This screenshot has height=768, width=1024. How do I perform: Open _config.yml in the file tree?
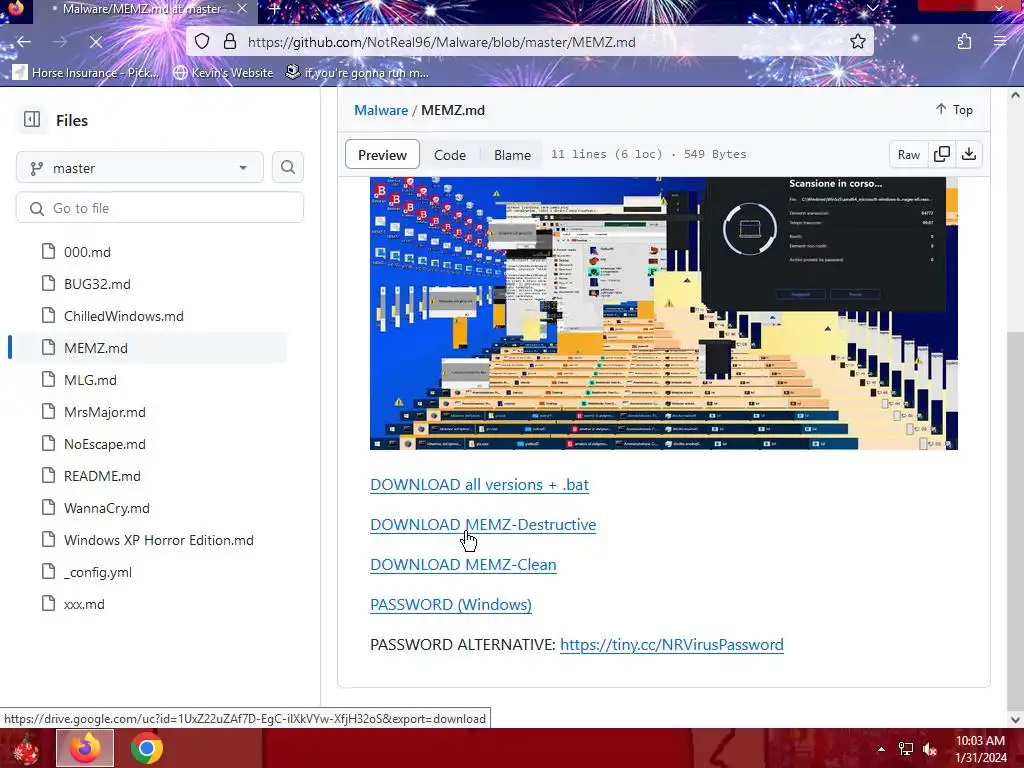point(98,572)
